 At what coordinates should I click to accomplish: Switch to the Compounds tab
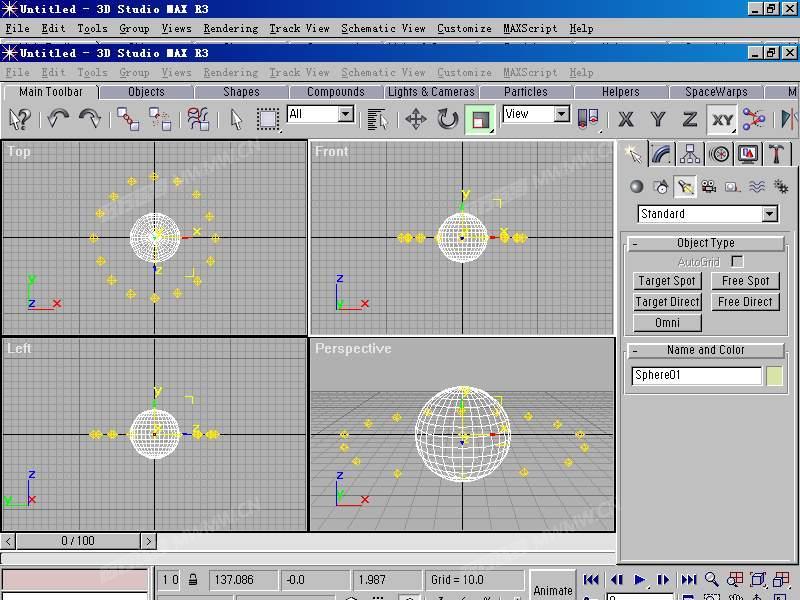336,92
